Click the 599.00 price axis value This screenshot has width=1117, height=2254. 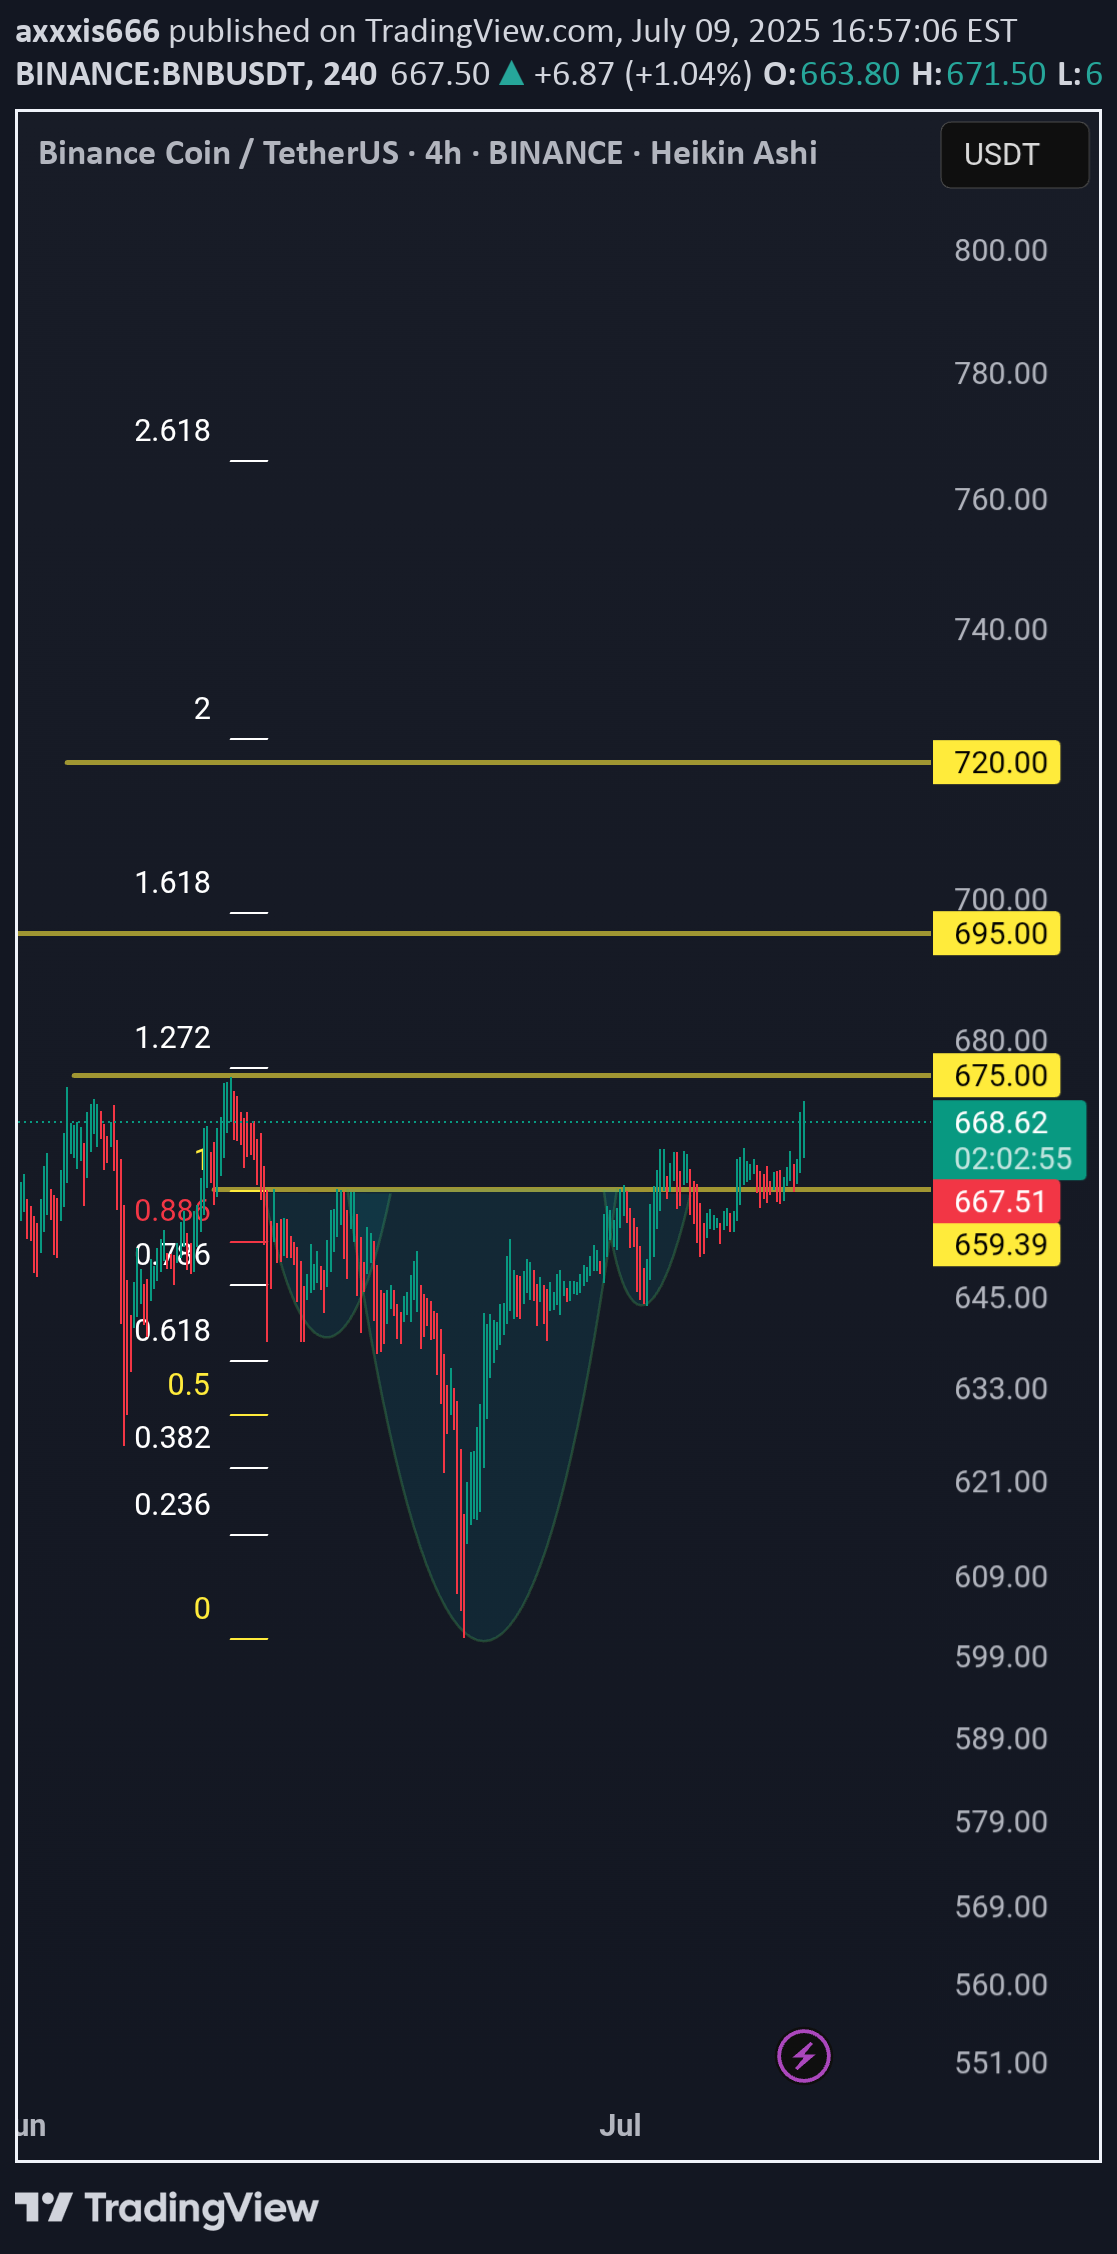(1001, 1656)
